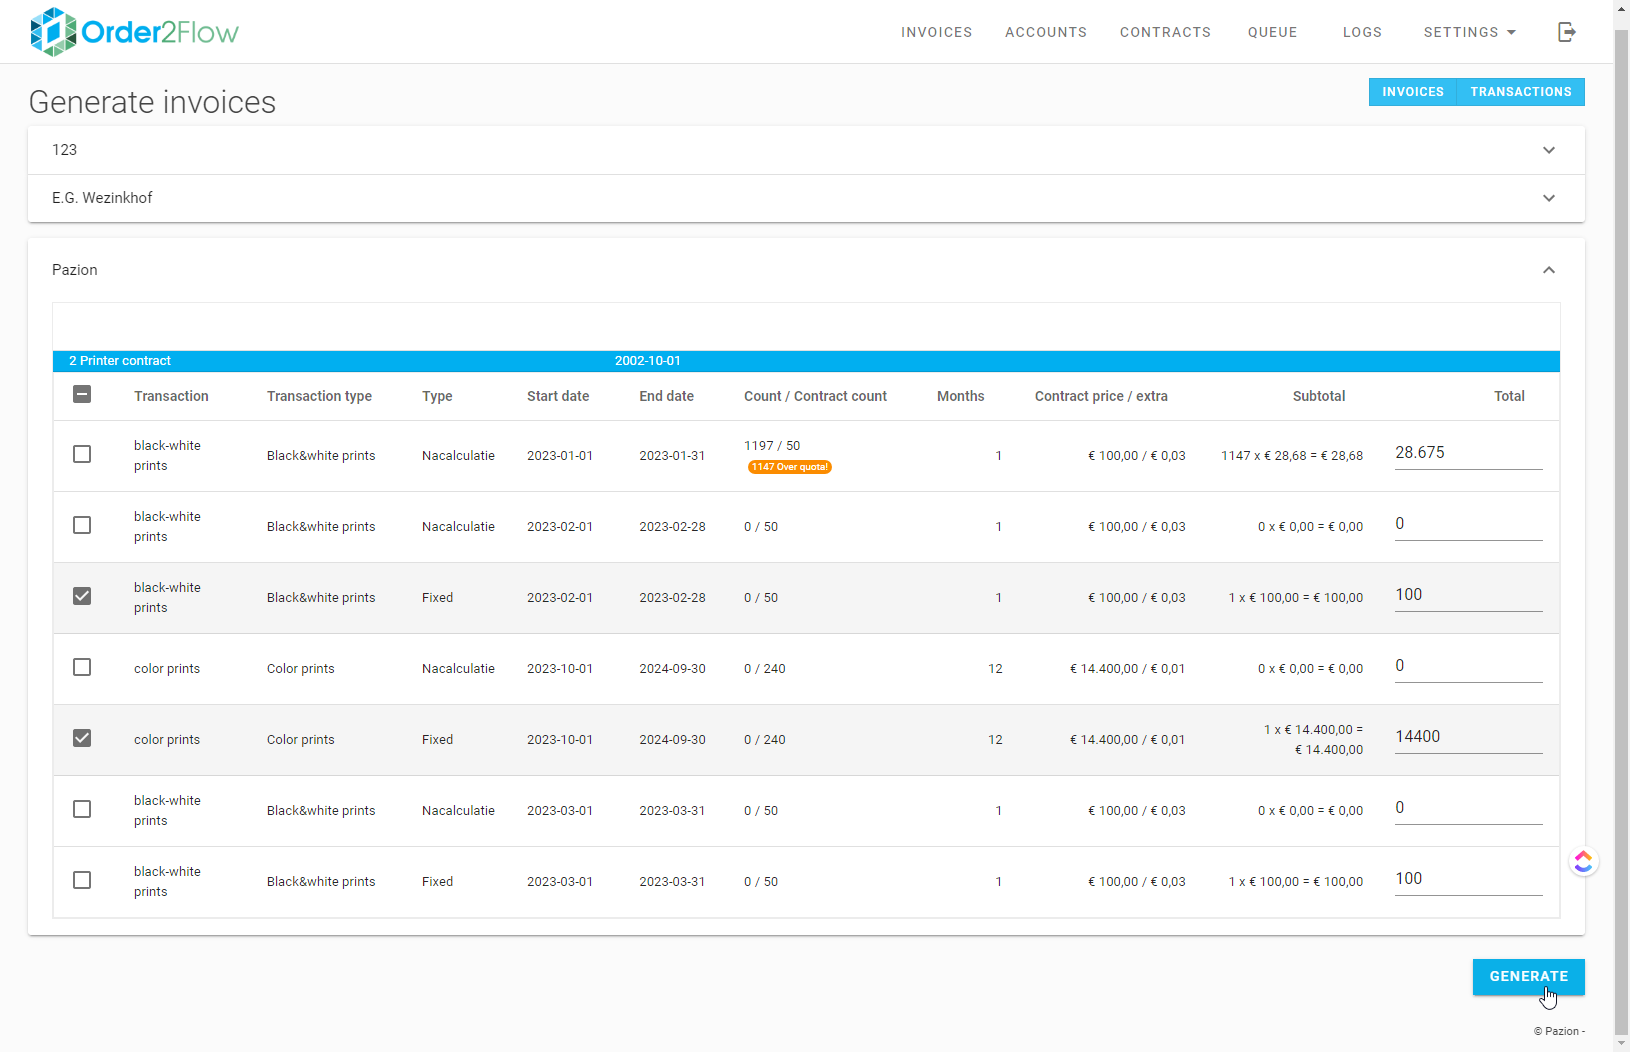This screenshot has height=1052, width=1630.
Task: Open the Contracts navigation item
Action: point(1165,32)
